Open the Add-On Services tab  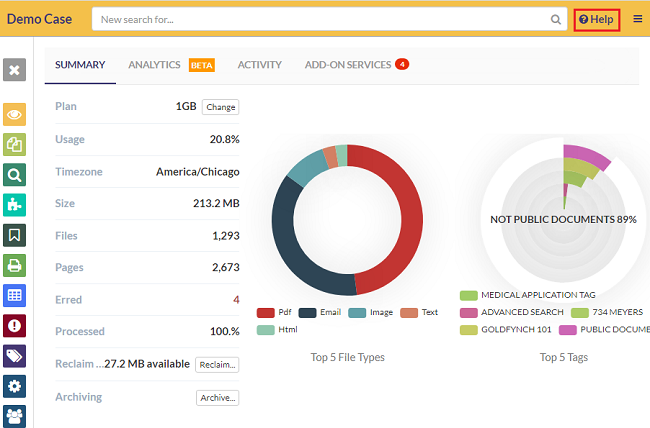coord(348,65)
